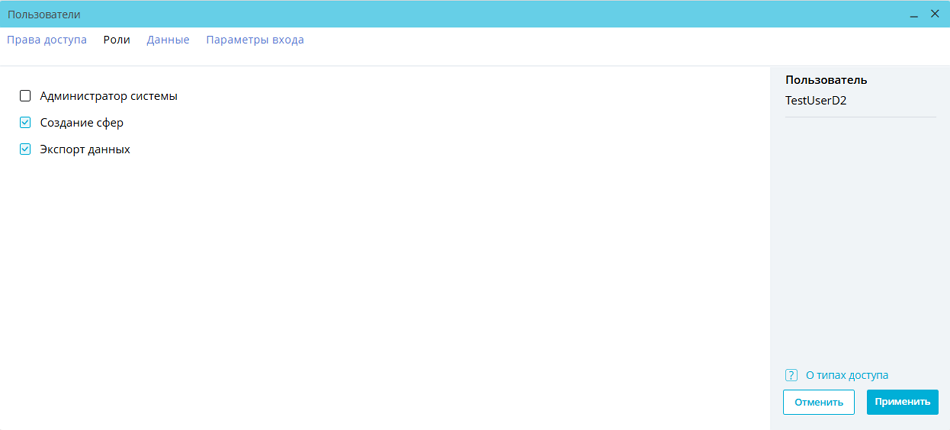Click the question mark help icon
The image size is (950, 430).
point(792,375)
